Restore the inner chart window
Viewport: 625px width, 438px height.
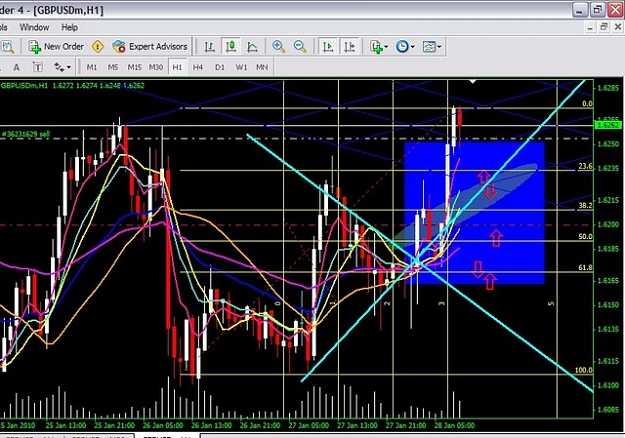[x=604, y=27]
